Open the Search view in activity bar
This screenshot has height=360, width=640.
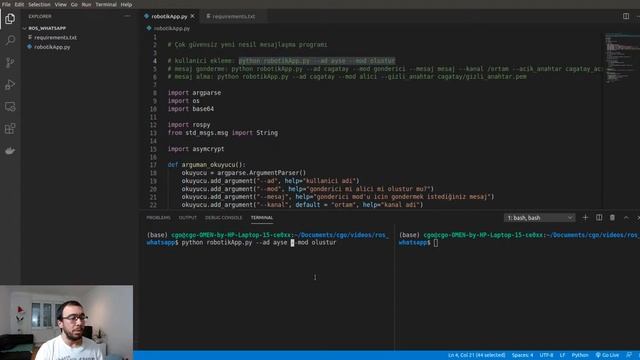point(10,40)
